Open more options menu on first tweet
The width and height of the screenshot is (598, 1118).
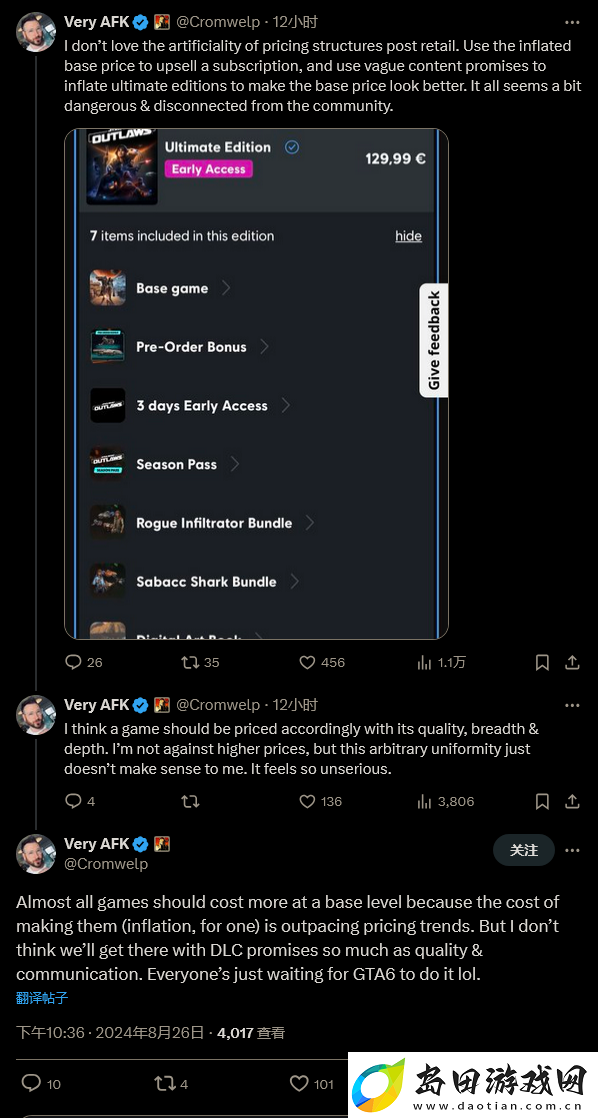click(x=572, y=22)
